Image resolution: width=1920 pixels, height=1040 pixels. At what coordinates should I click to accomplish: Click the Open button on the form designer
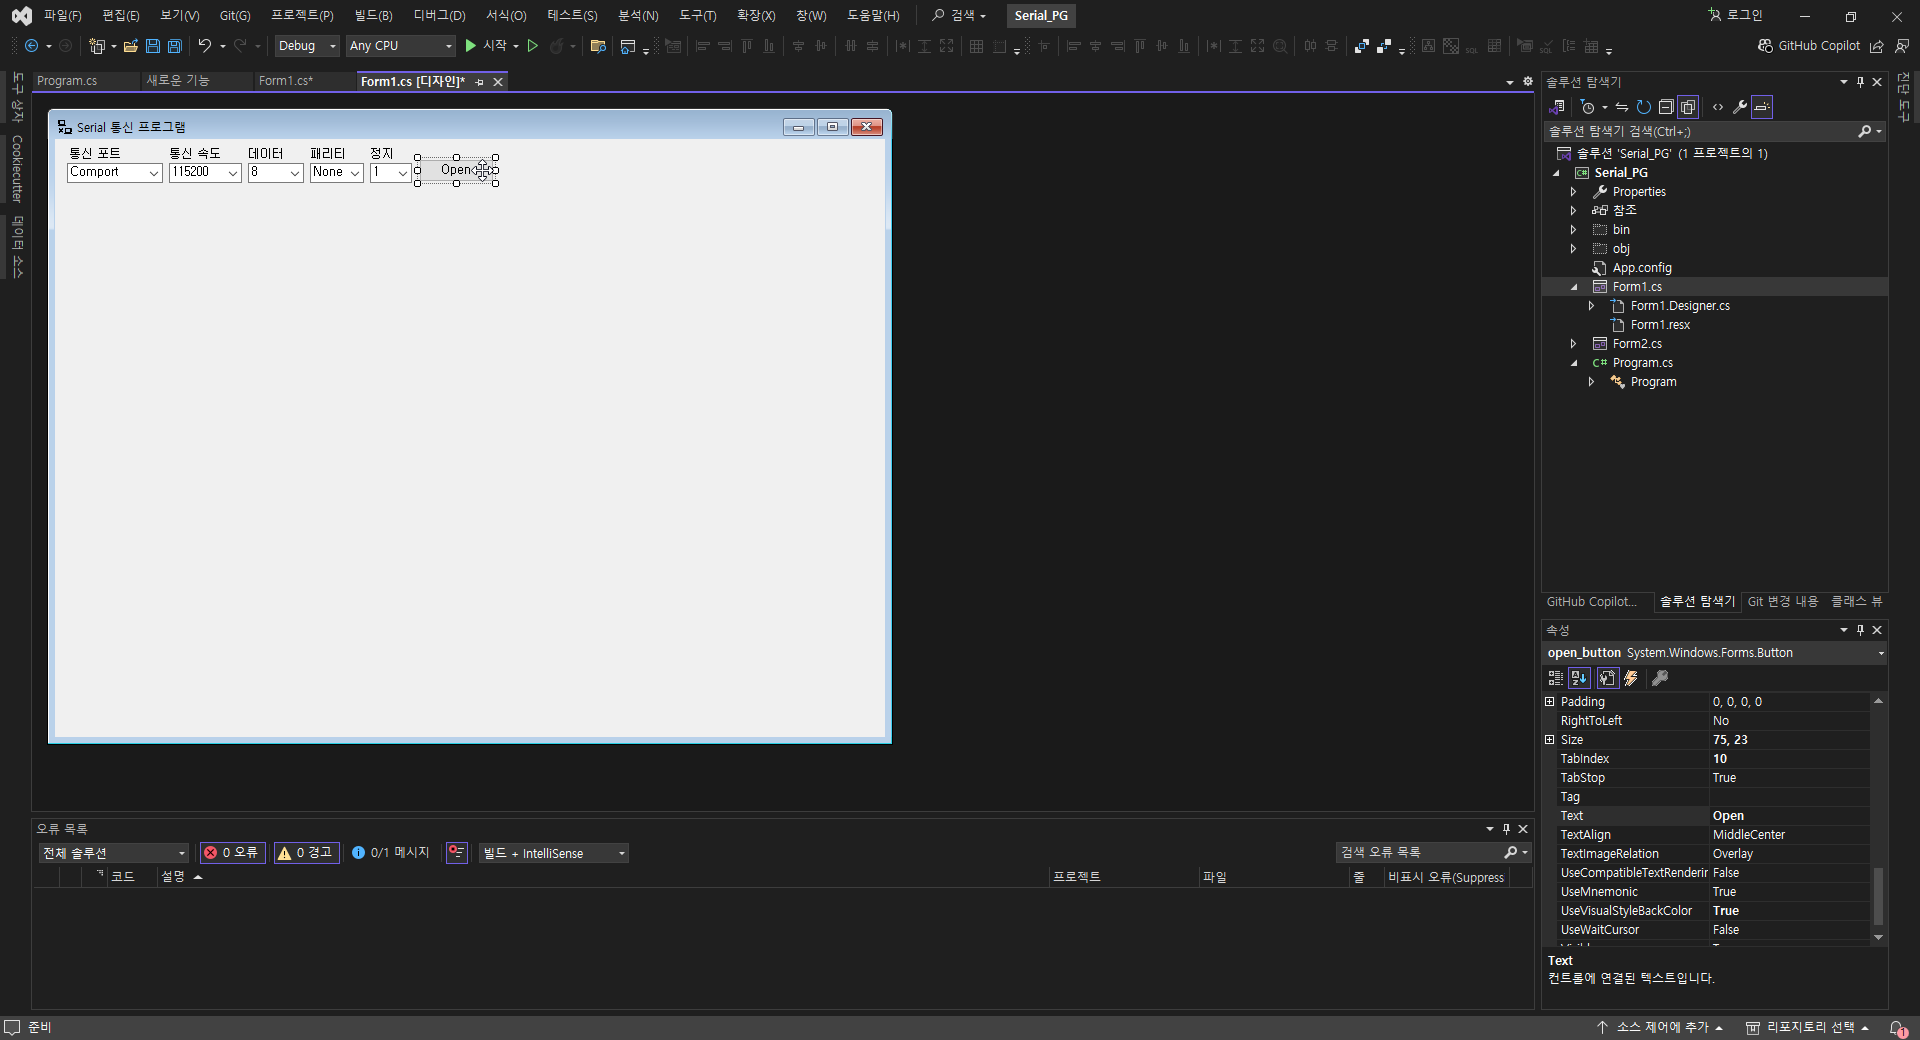(456, 171)
